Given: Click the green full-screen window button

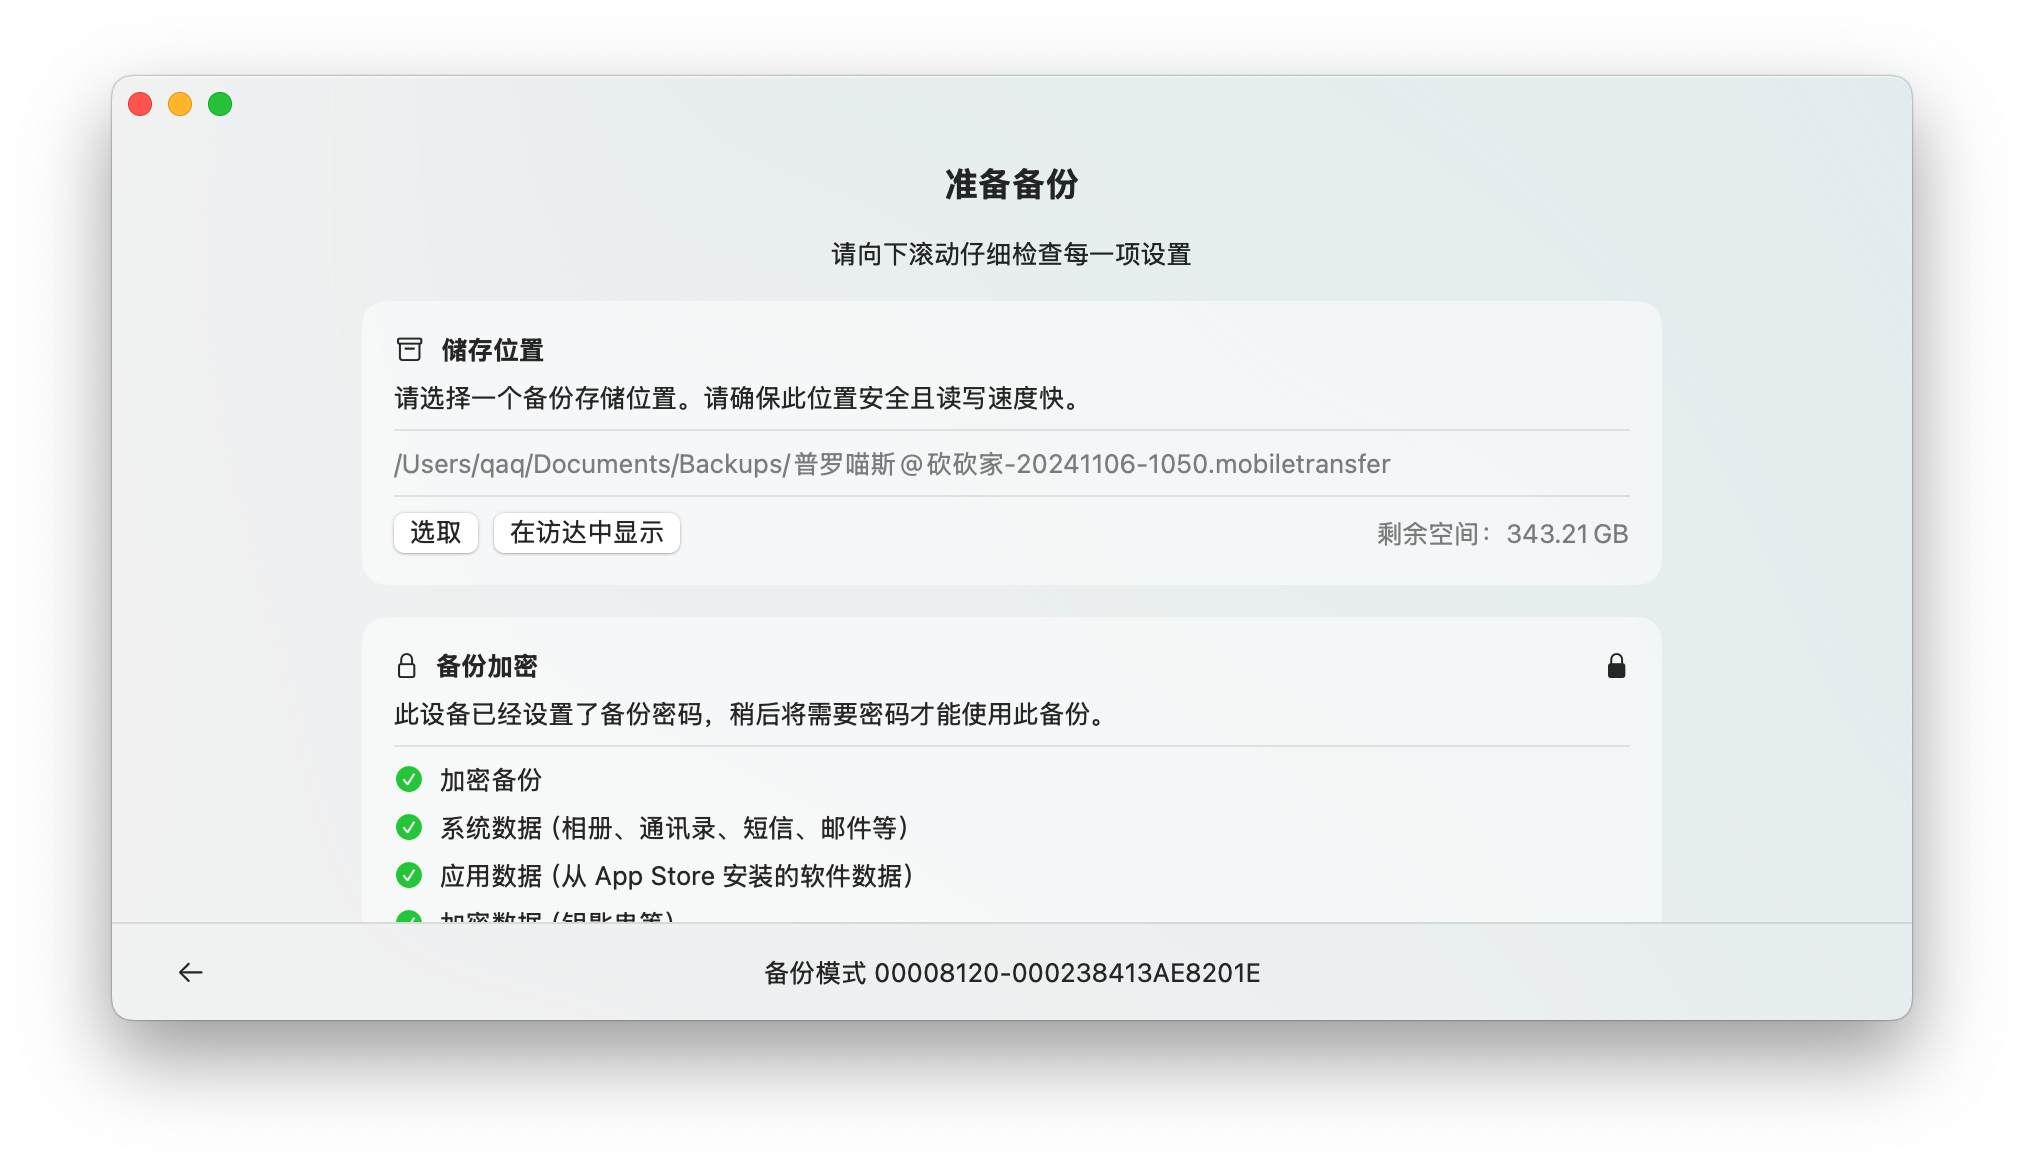Looking at the screenshot, I should [220, 104].
